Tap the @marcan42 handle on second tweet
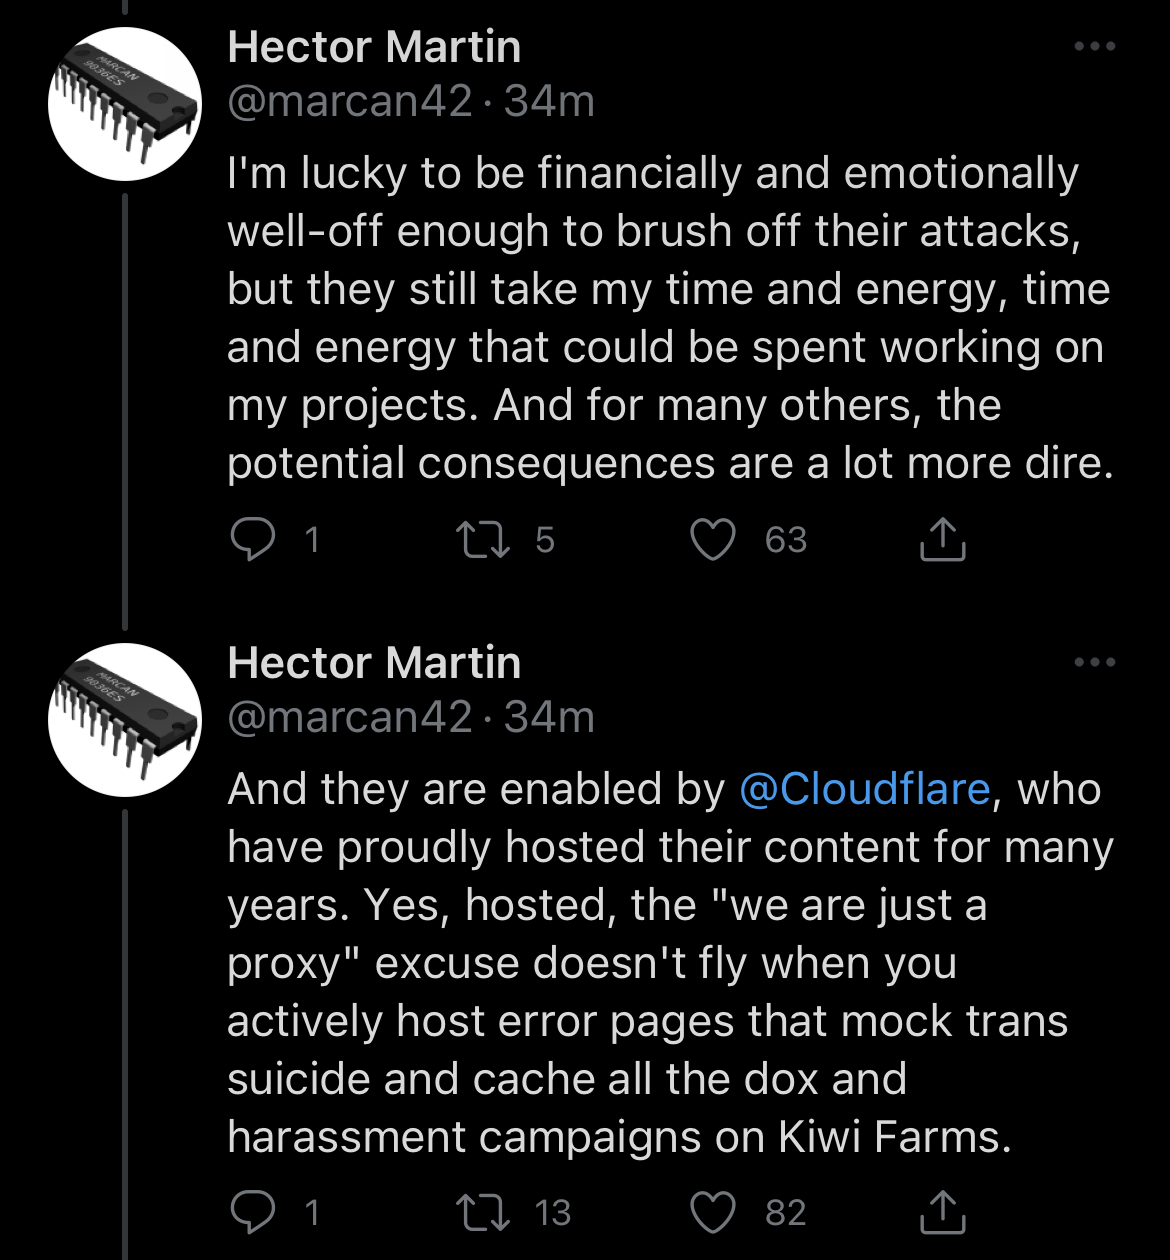This screenshot has width=1170, height=1260. tap(349, 717)
